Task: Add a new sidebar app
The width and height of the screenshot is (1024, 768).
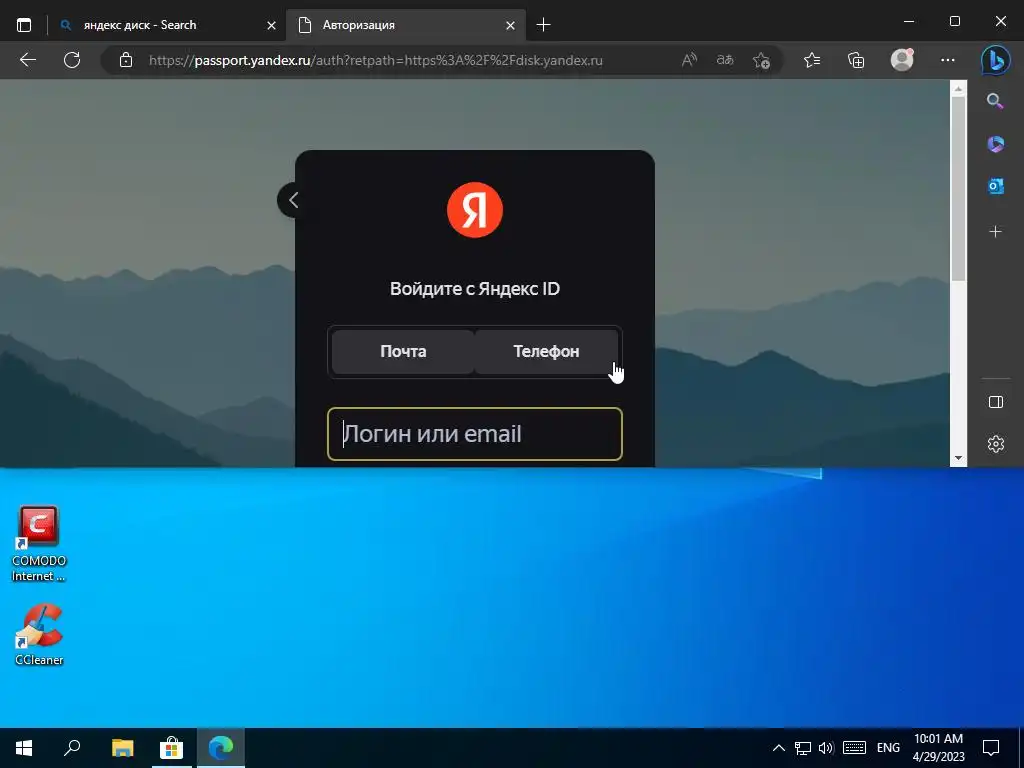Action: pyautogui.click(x=995, y=231)
